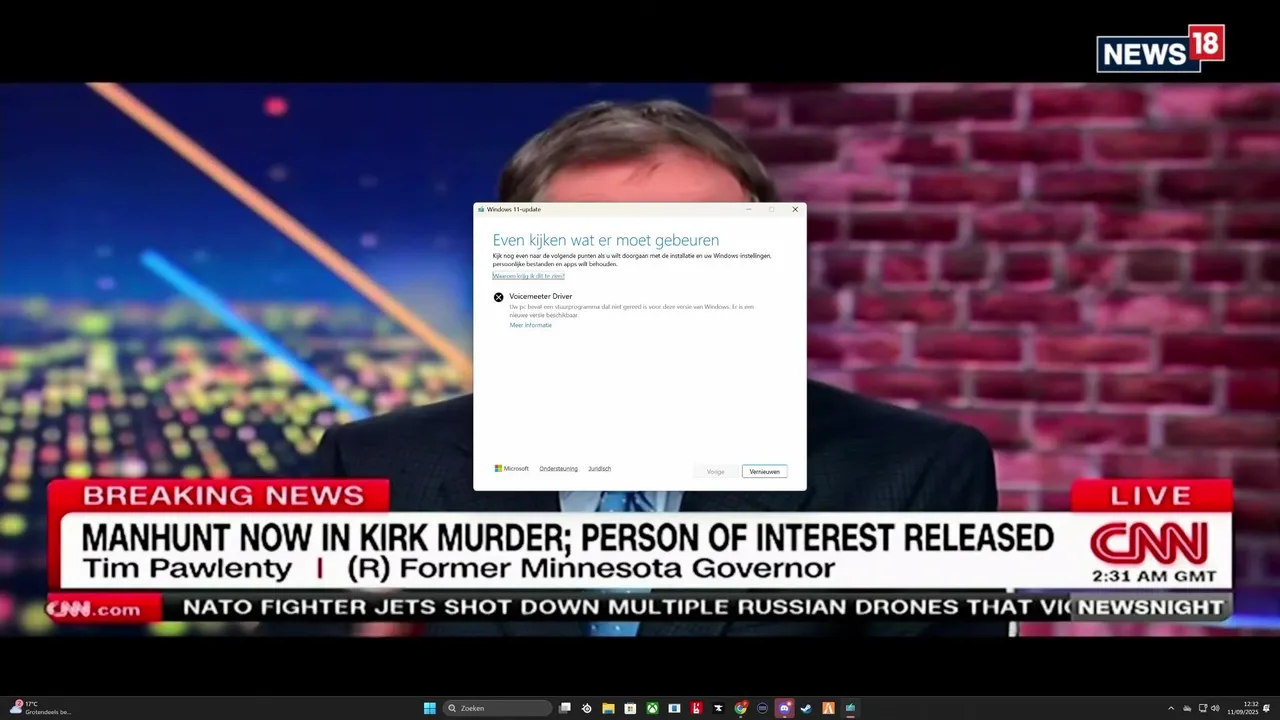Open Microsoft Store from the taskbar
Image resolution: width=1280 pixels, height=720 pixels.
point(630,708)
